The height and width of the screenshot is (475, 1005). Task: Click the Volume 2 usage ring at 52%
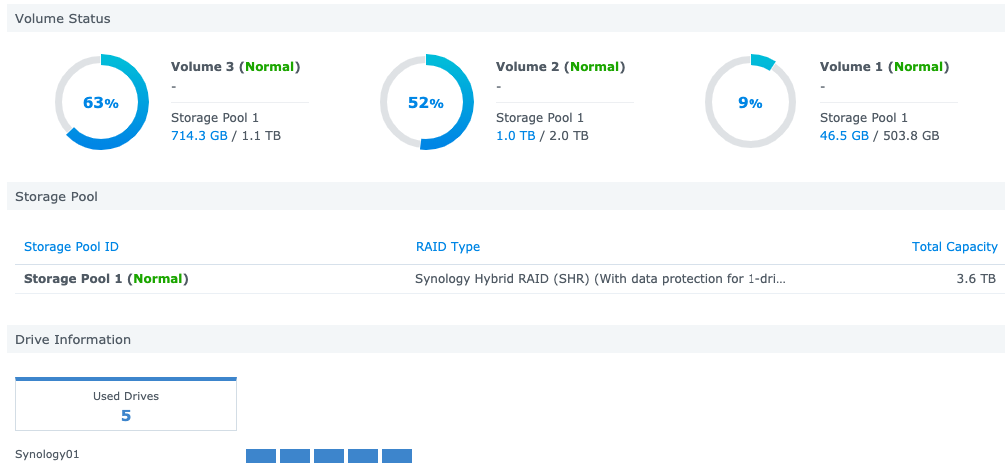point(426,102)
